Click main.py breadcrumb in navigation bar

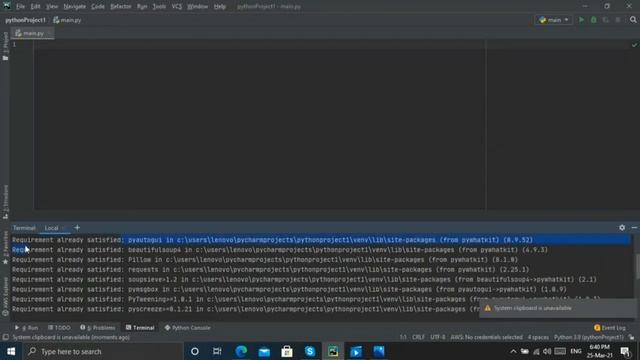pyautogui.click(x=67, y=20)
